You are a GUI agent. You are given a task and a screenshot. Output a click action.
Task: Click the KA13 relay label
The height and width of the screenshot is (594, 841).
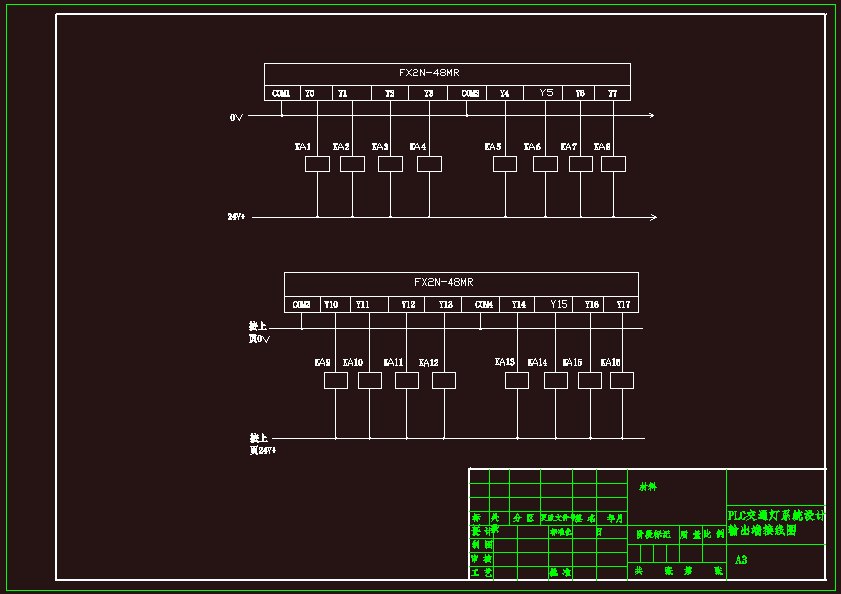[505, 362]
